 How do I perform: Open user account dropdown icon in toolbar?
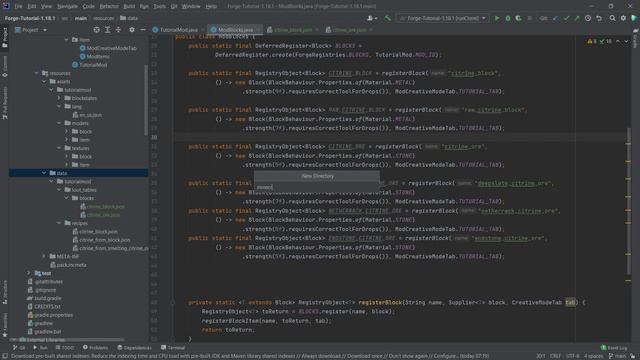(372, 18)
